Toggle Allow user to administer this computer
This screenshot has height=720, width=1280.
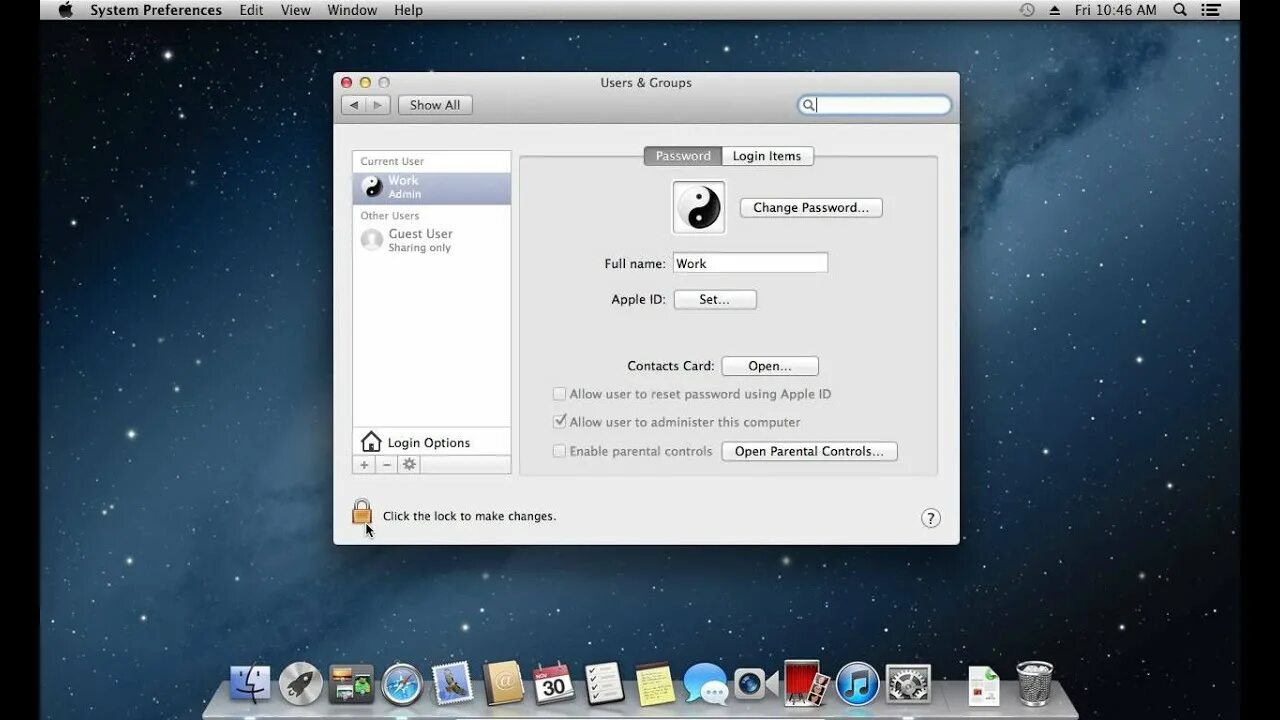tap(560, 422)
